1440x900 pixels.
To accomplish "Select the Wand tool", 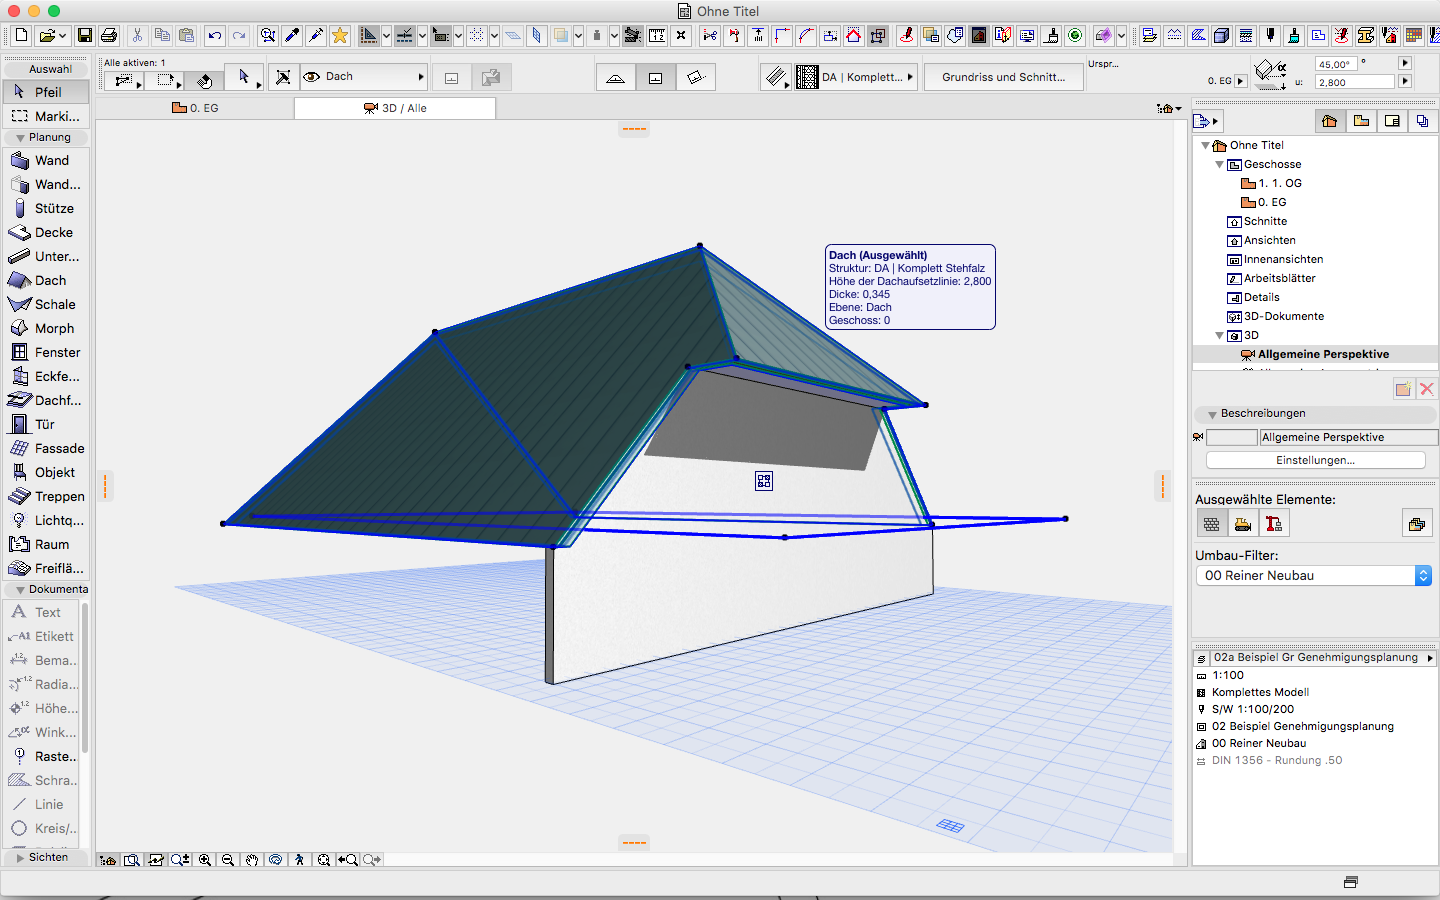I will [46, 160].
